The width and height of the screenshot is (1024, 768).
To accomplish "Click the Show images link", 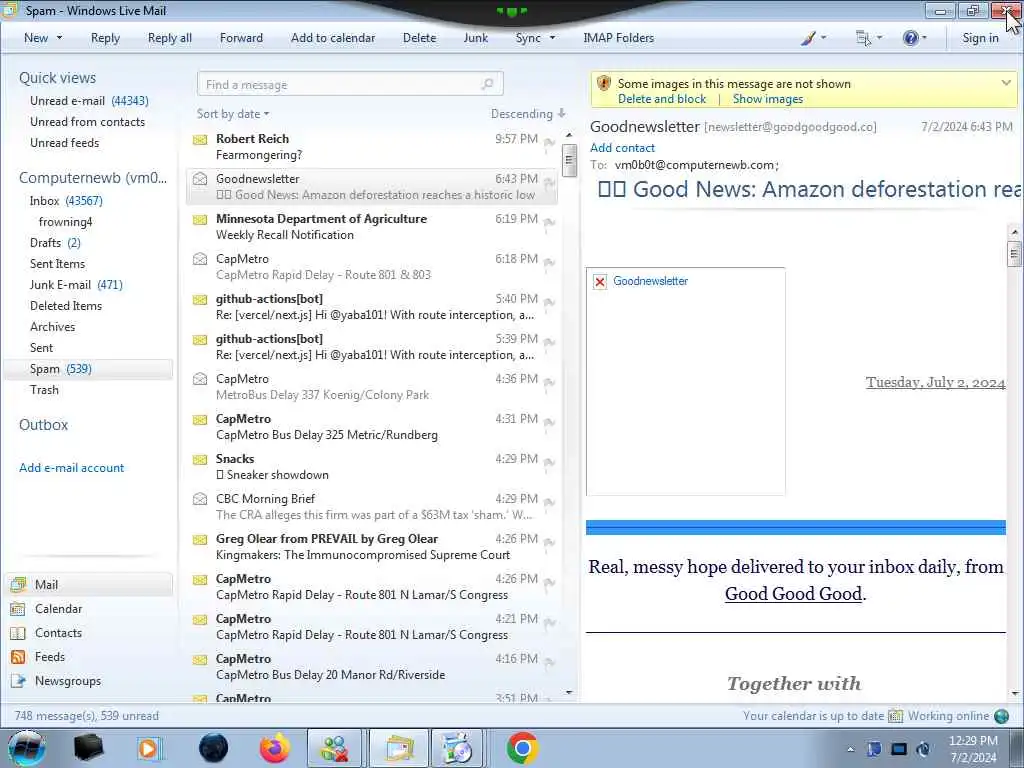I will point(767,99).
